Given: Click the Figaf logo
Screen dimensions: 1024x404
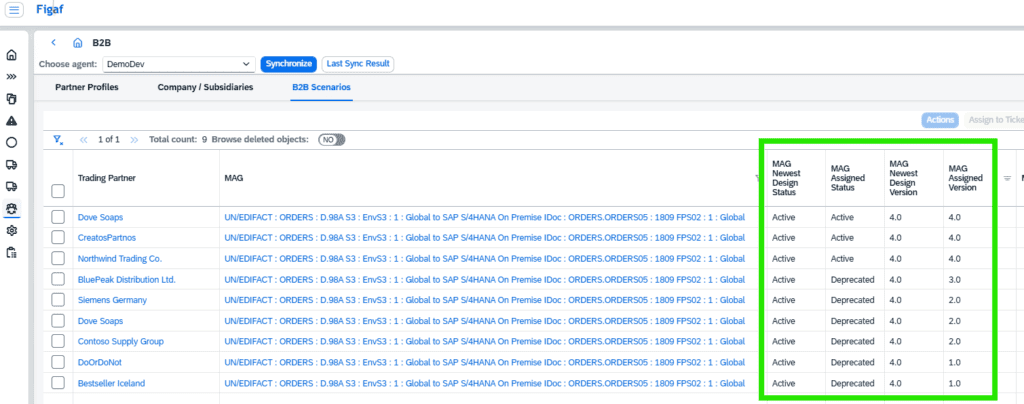Looking at the screenshot, I should (x=50, y=9).
